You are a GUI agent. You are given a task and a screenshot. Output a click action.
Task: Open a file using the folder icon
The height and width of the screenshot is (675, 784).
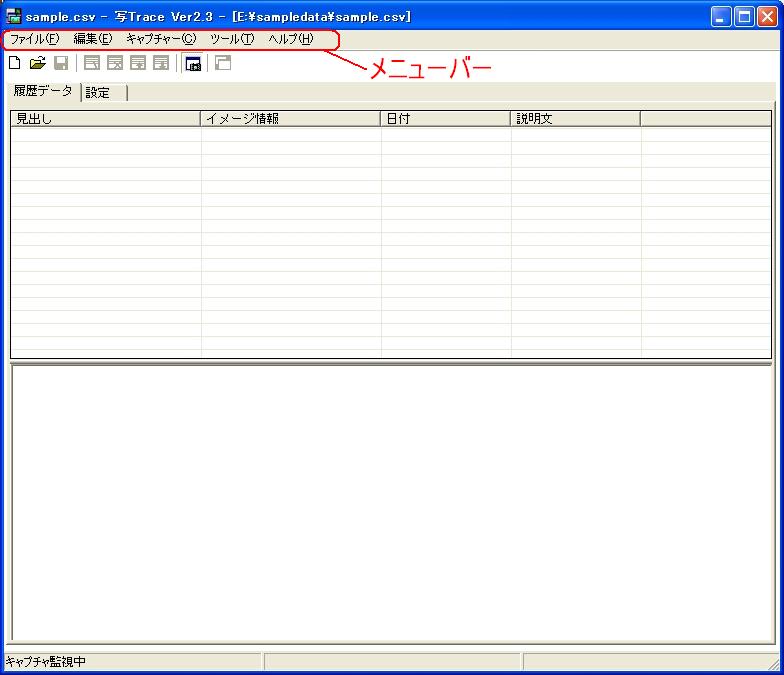pos(38,63)
